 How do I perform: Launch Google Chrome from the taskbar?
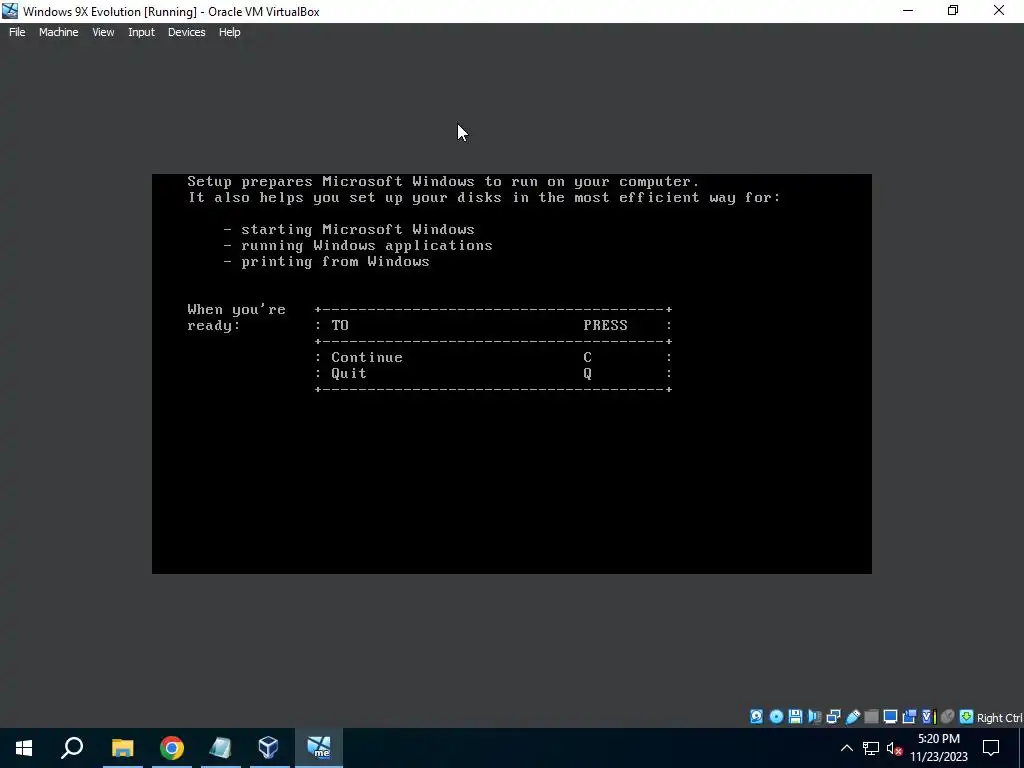tap(172, 748)
